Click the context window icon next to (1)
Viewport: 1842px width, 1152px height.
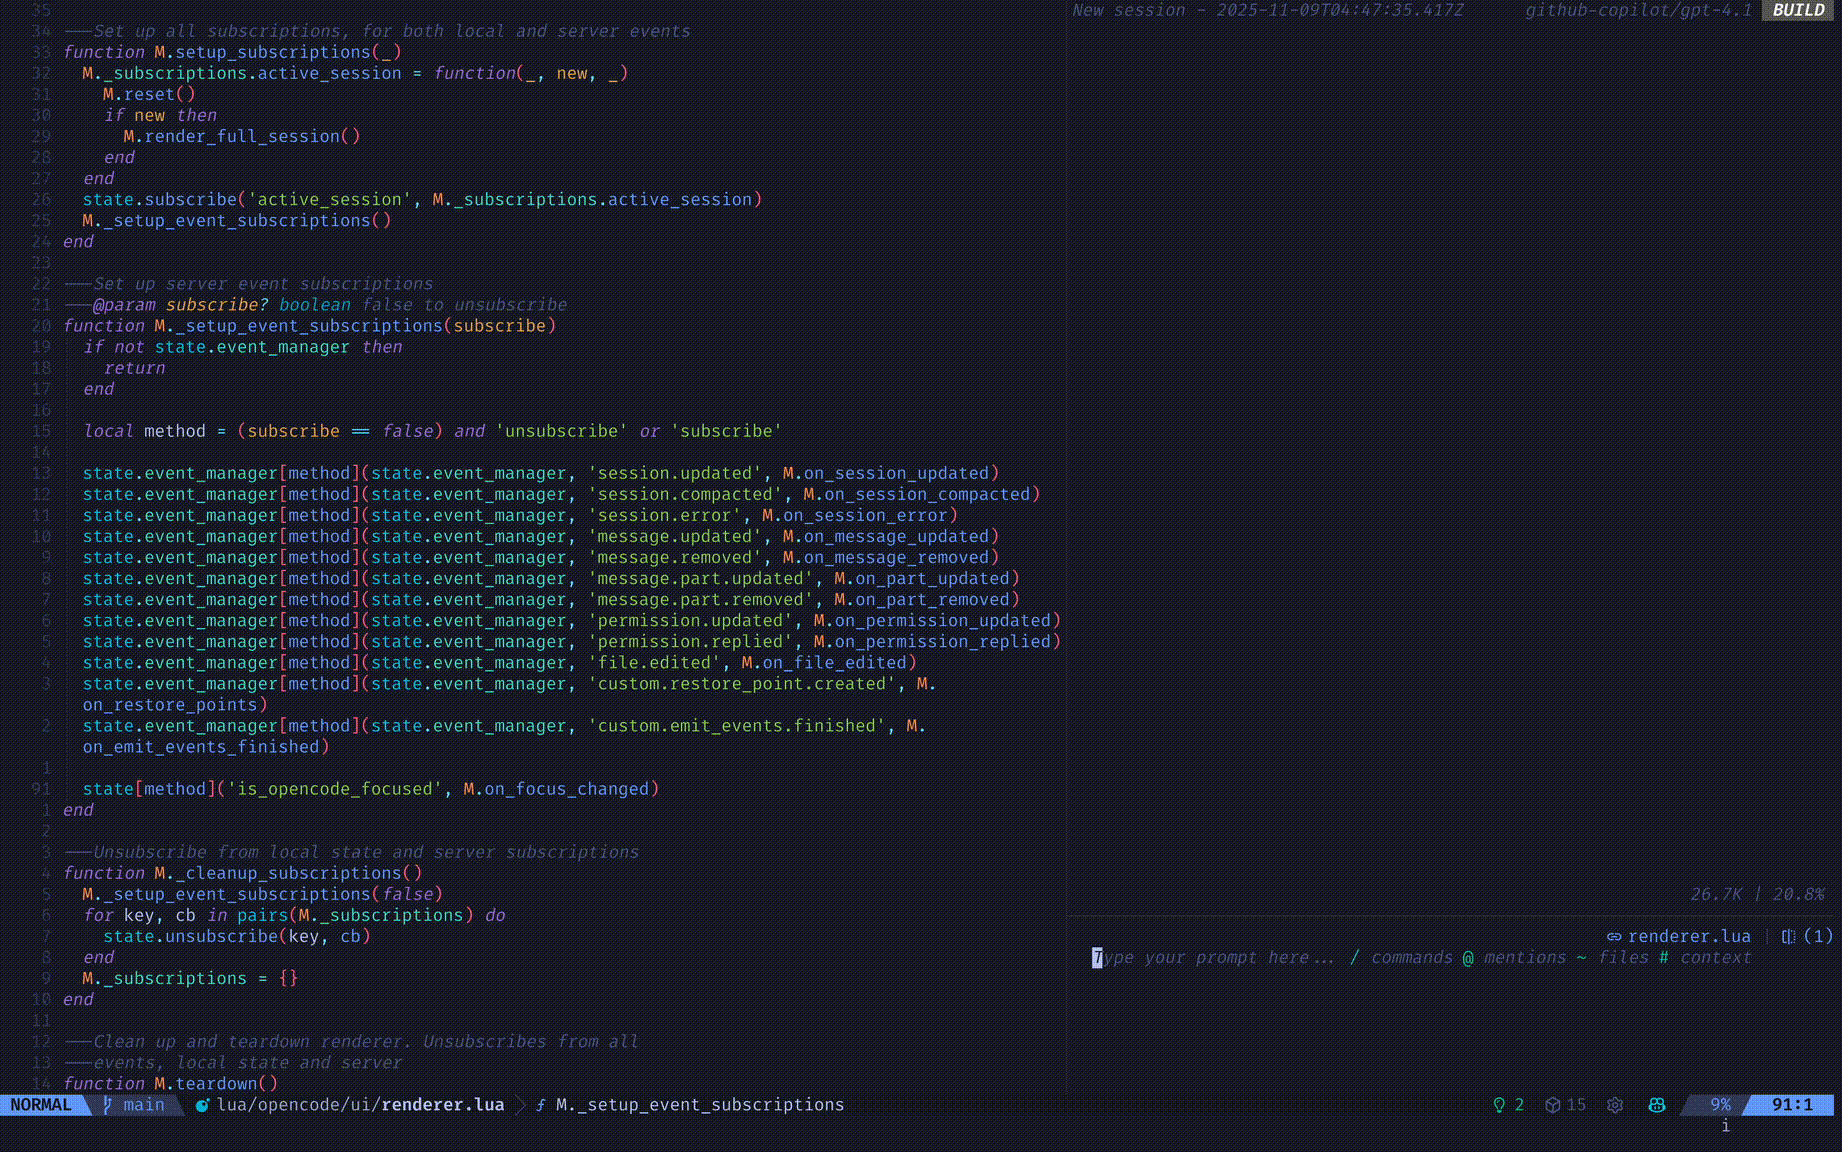tap(1789, 936)
